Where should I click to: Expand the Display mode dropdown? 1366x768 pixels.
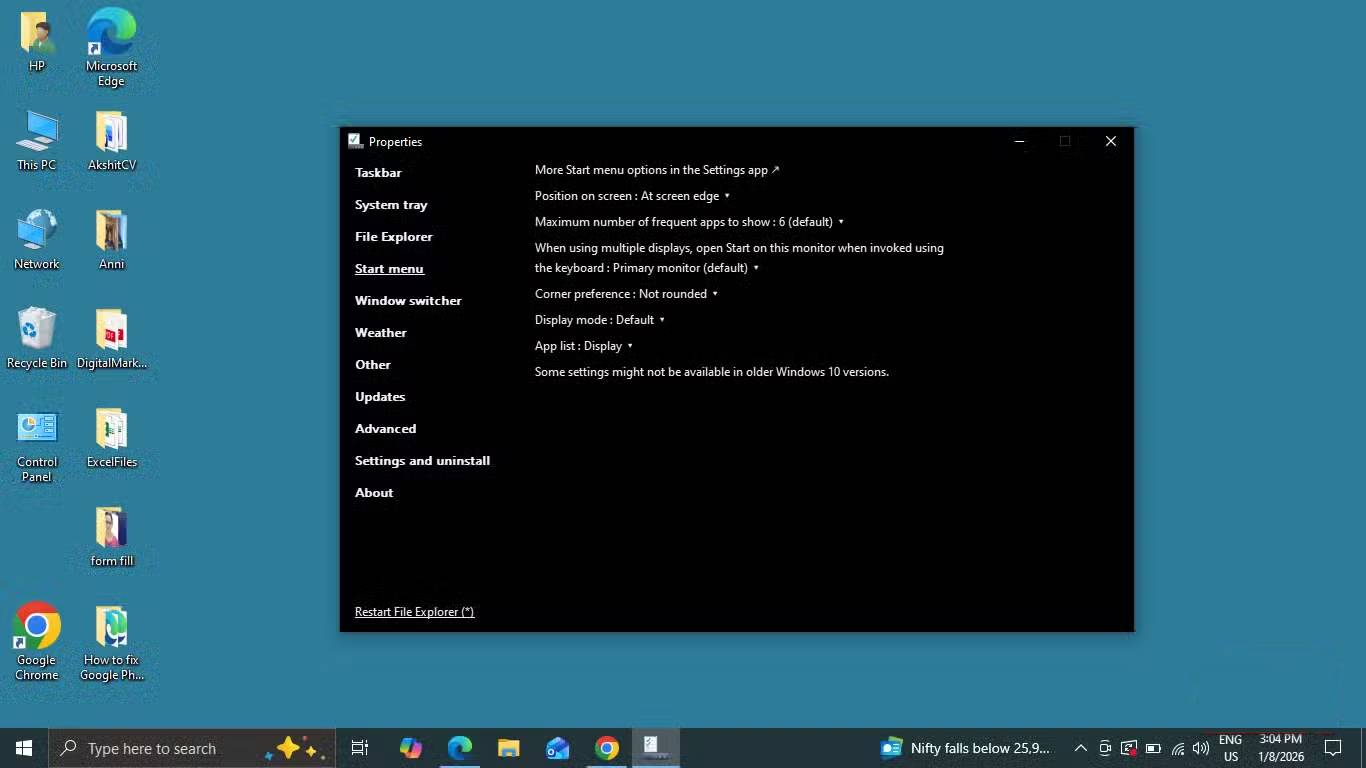pyautogui.click(x=600, y=320)
